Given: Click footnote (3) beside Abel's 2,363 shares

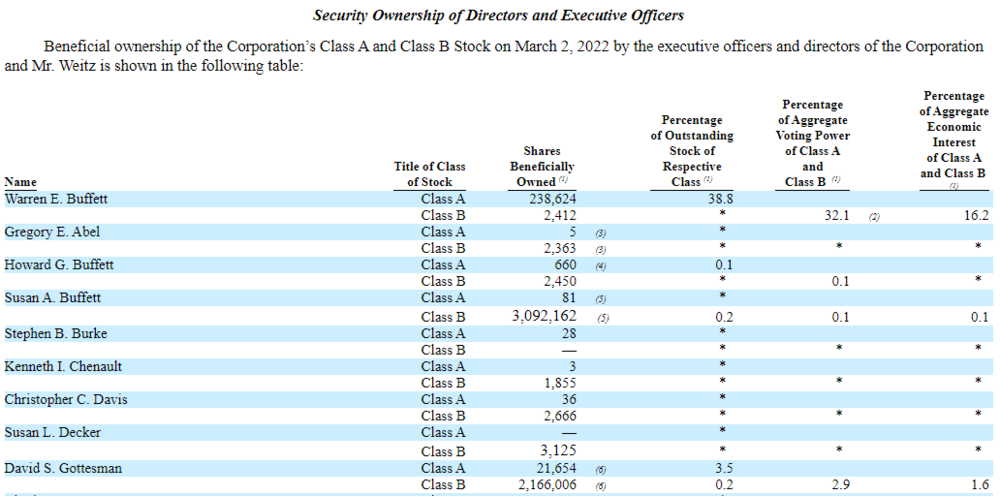Looking at the screenshot, I should coord(601,251).
